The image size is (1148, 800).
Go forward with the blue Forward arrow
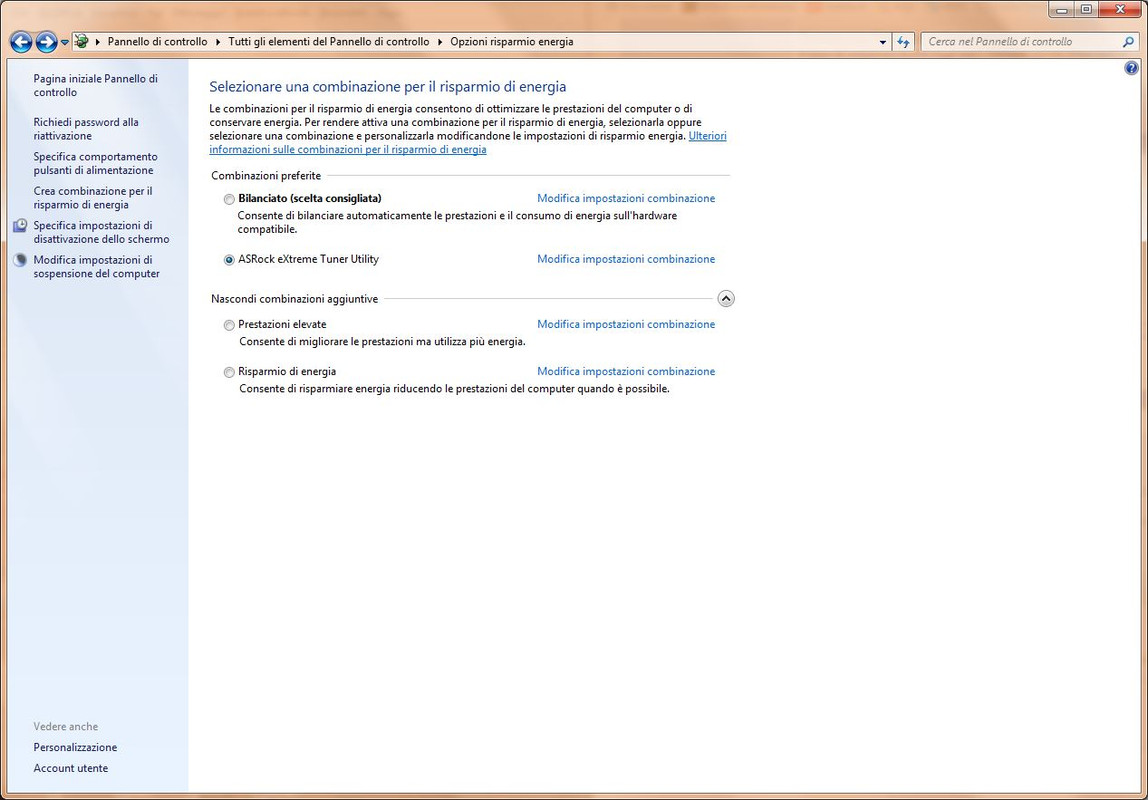(x=46, y=42)
